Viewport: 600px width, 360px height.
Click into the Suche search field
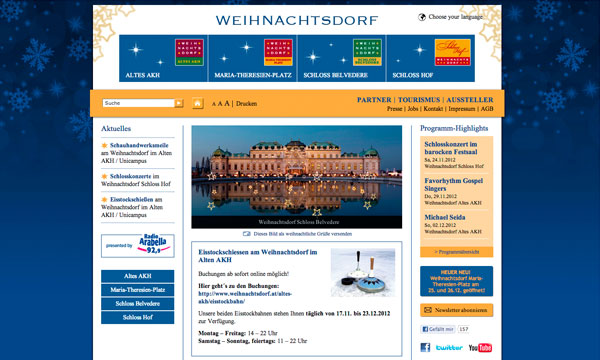139,103
